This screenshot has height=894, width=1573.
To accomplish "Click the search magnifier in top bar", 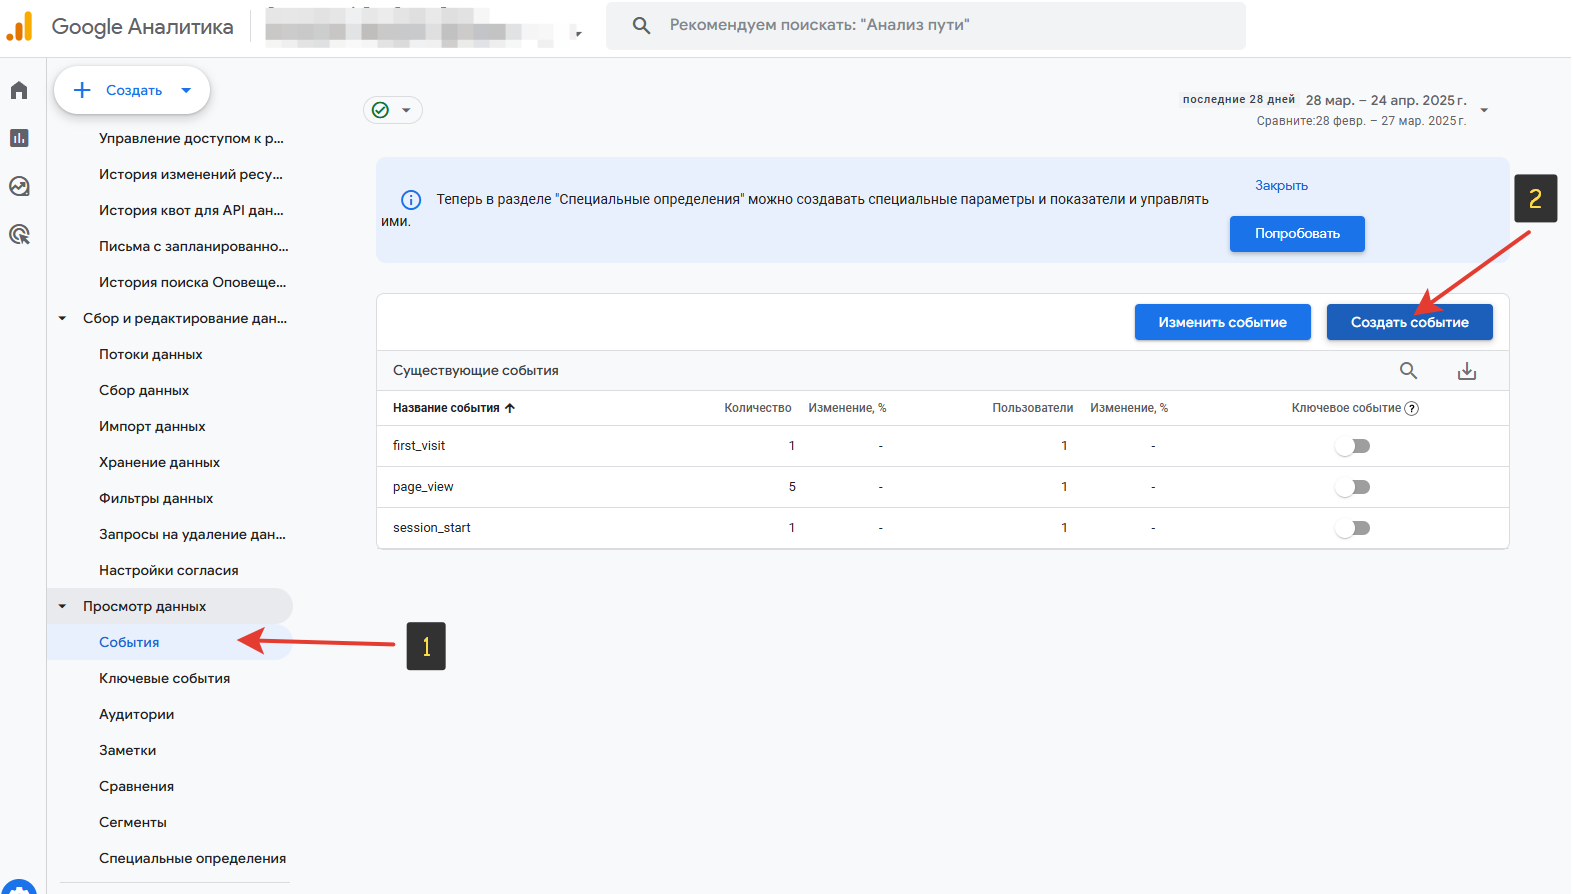I will coord(642,26).
